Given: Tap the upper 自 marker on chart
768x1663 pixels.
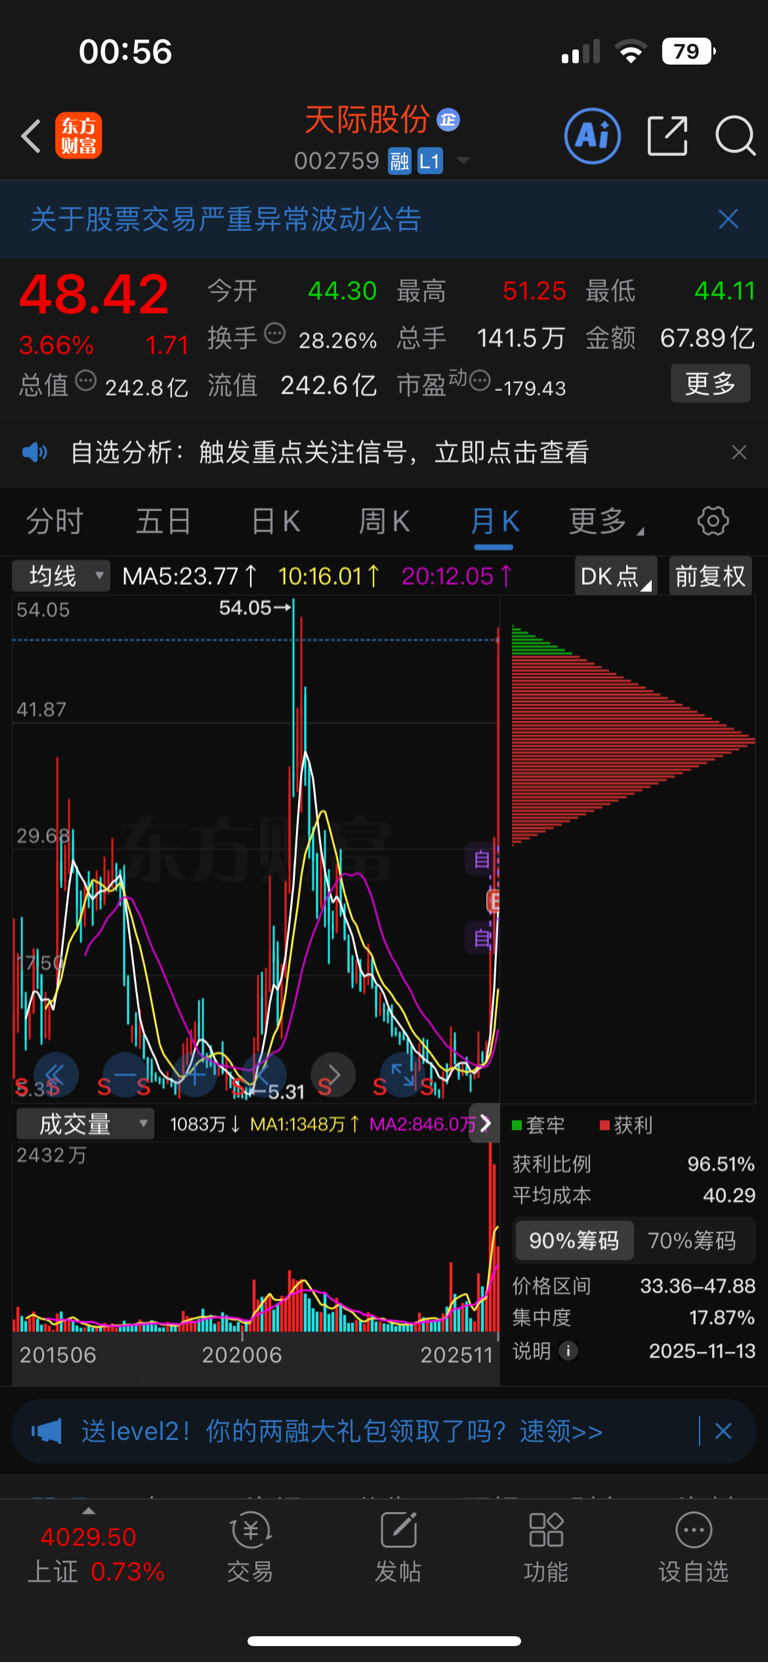Looking at the screenshot, I should tap(482, 859).
